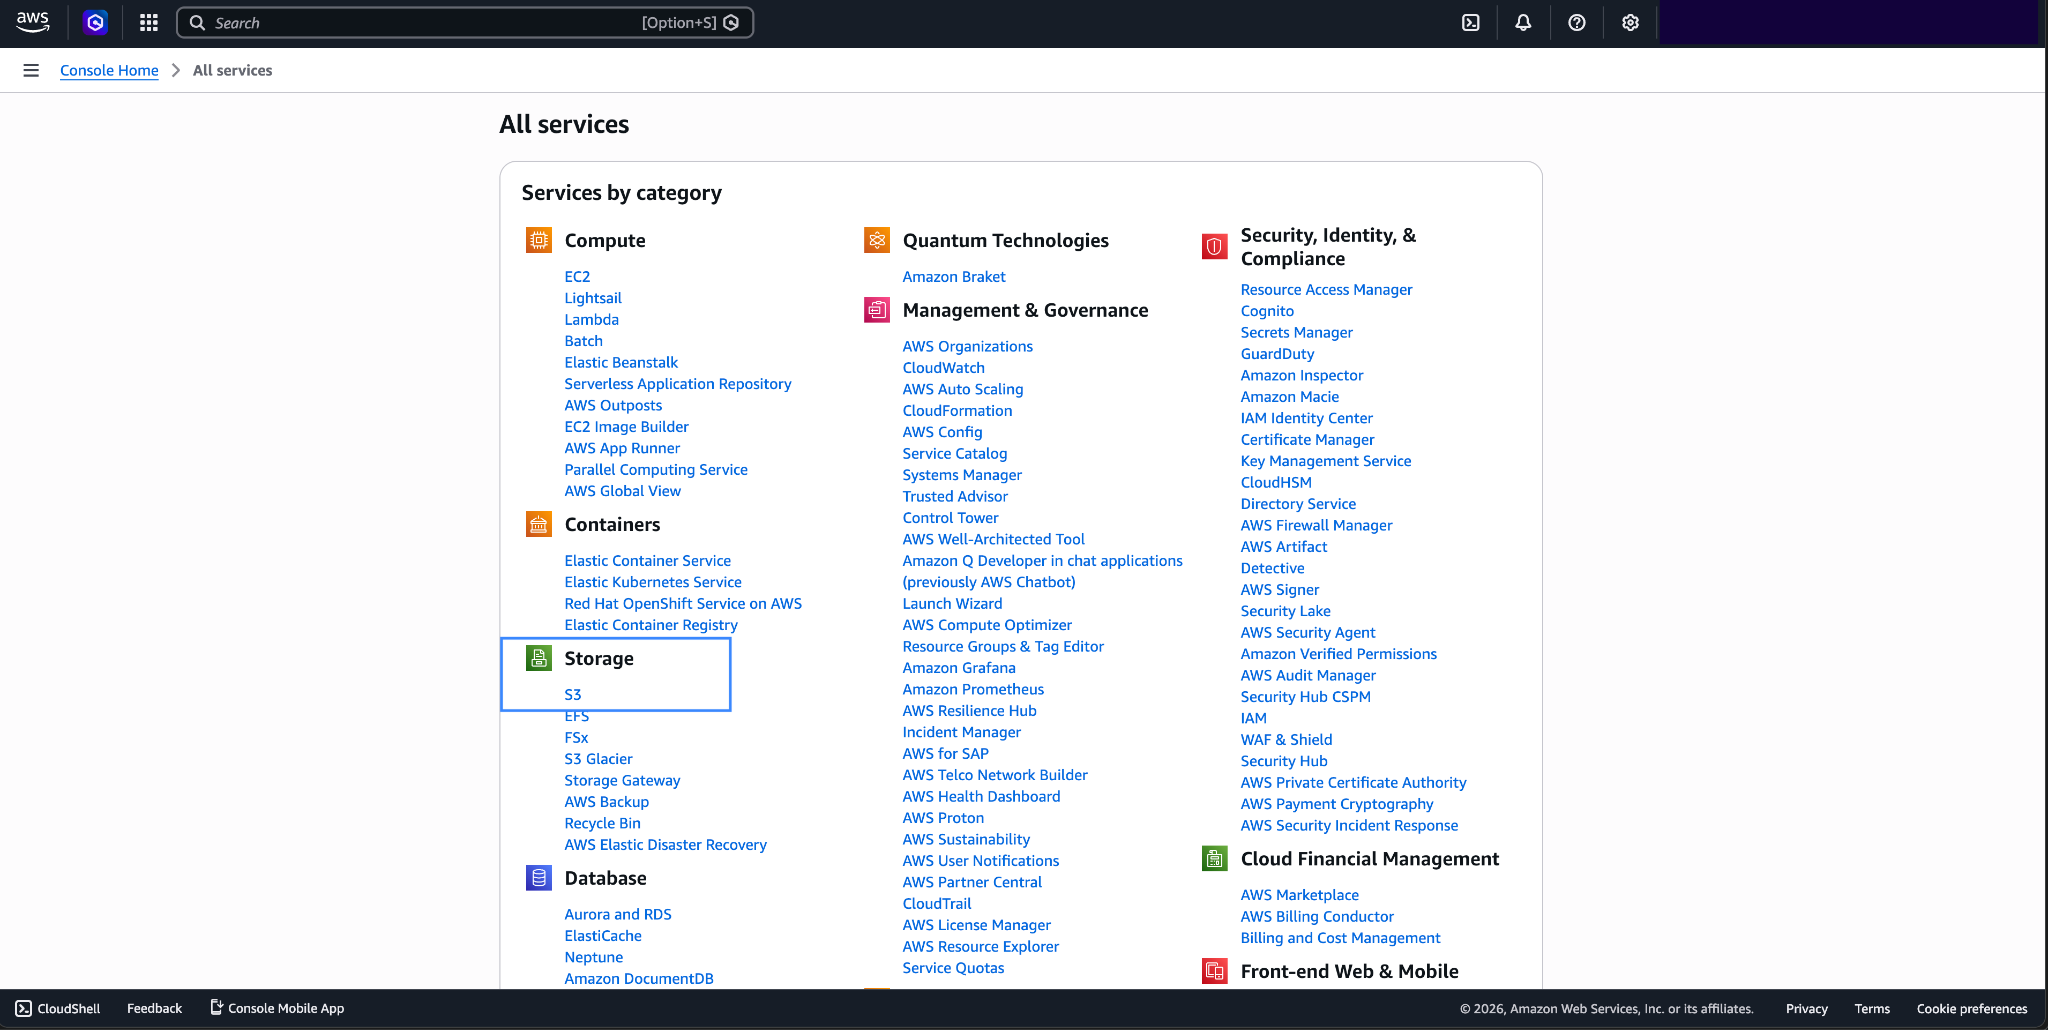Image resolution: width=2048 pixels, height=1030 pixels.
Task: Open Amazon Braket link
Action: pos(954,276)
